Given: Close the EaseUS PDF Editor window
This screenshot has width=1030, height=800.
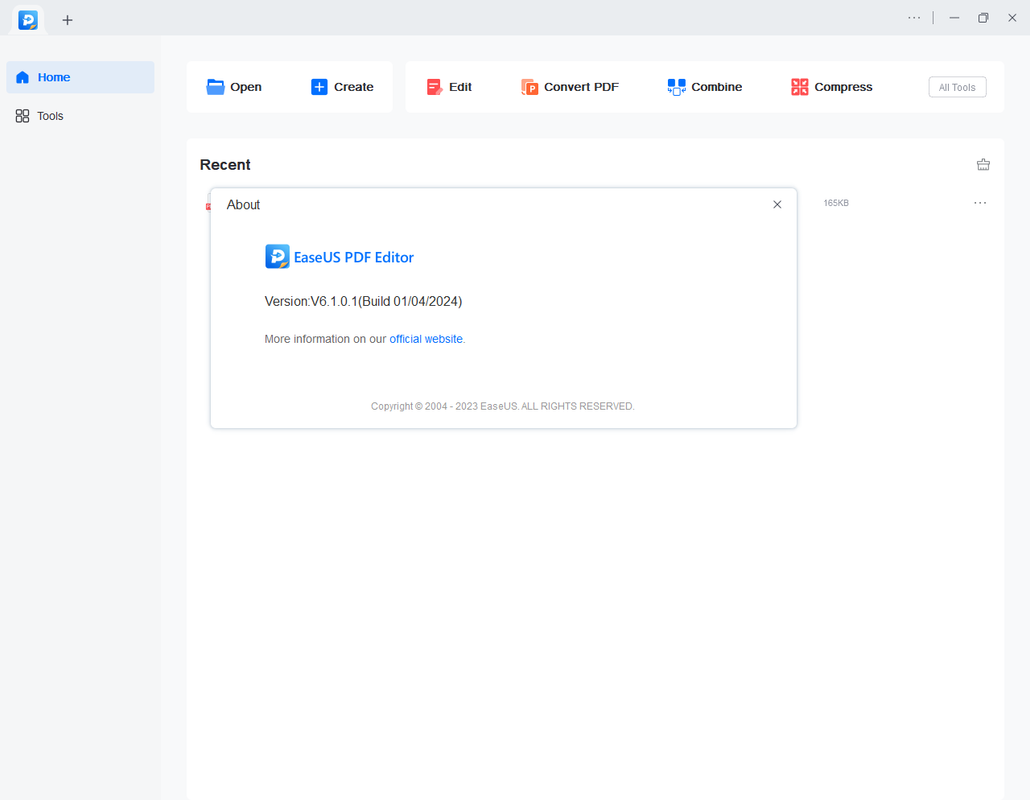Looking at the screenshot, I should coord(1012,18).
